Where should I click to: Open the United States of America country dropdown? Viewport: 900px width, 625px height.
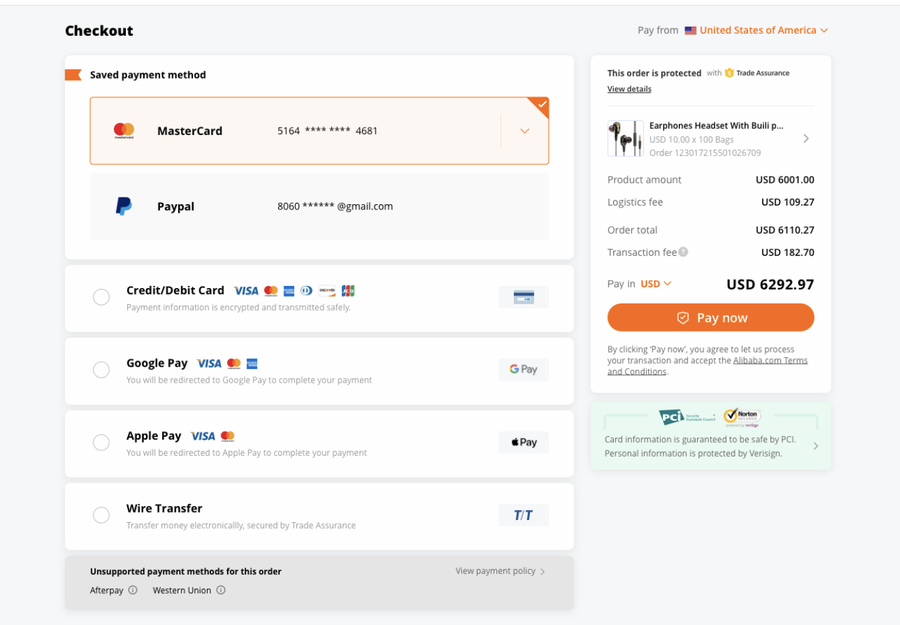click(x=763, y=30)
